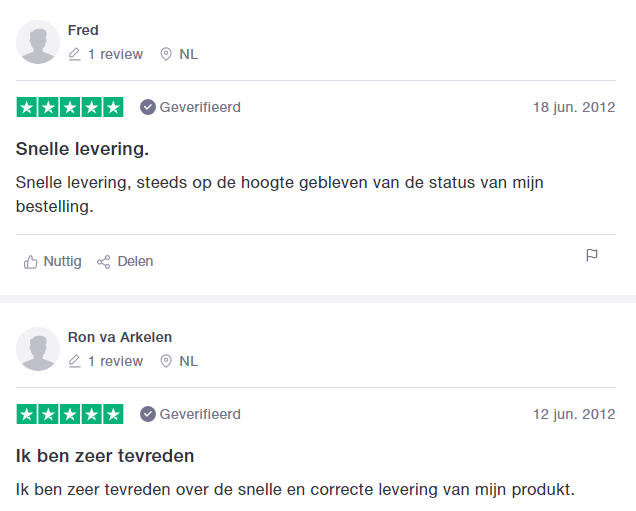Click the thumbs-up icon
This screenshot has height=511, width=636.
point(30,262)
